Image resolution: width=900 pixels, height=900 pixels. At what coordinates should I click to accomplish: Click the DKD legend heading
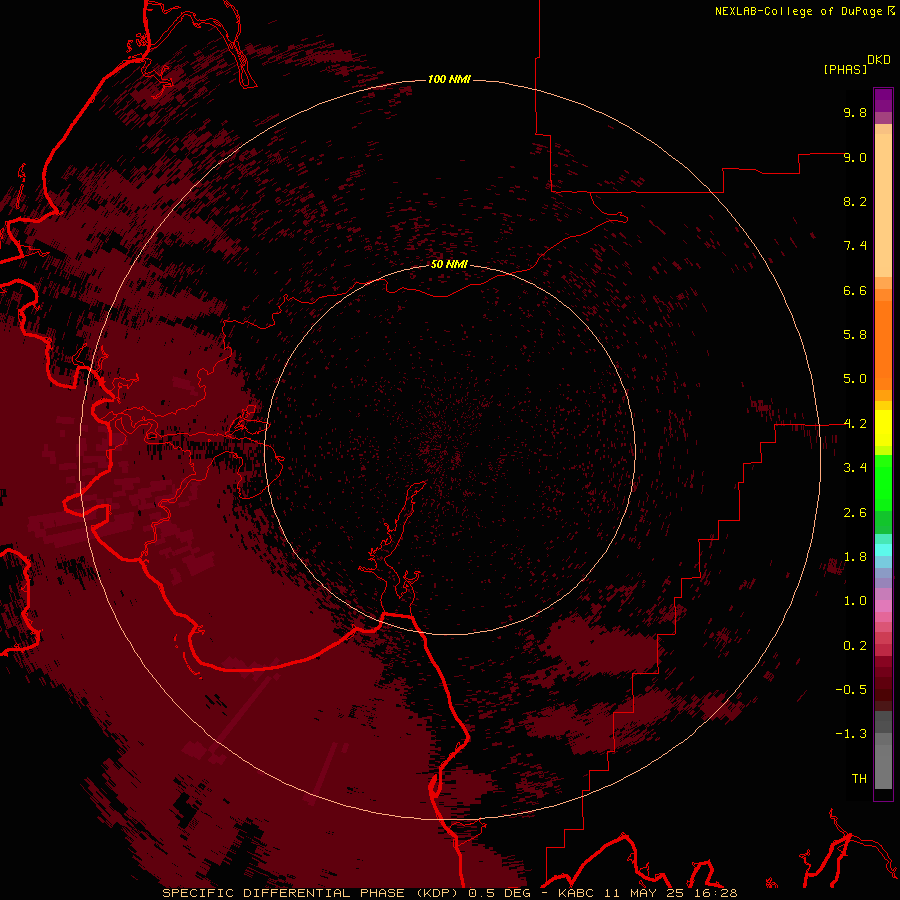[879, 59]
